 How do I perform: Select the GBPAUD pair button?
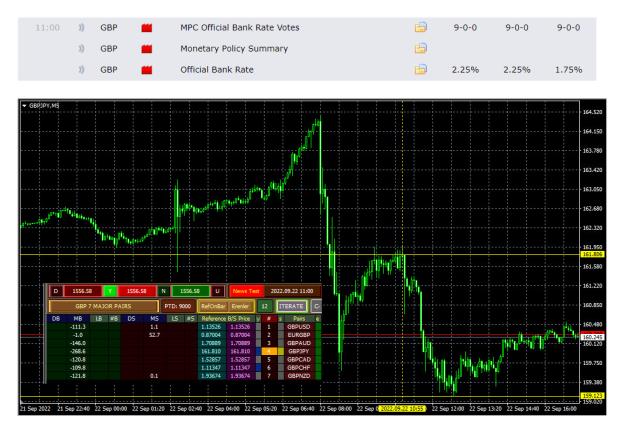(x=299, y=343)
